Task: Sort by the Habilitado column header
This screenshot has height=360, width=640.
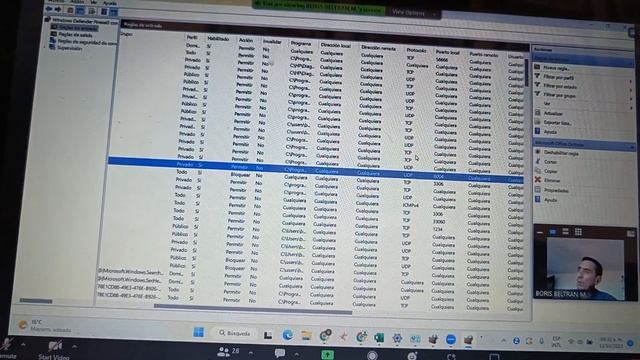Action: (218, 39)
